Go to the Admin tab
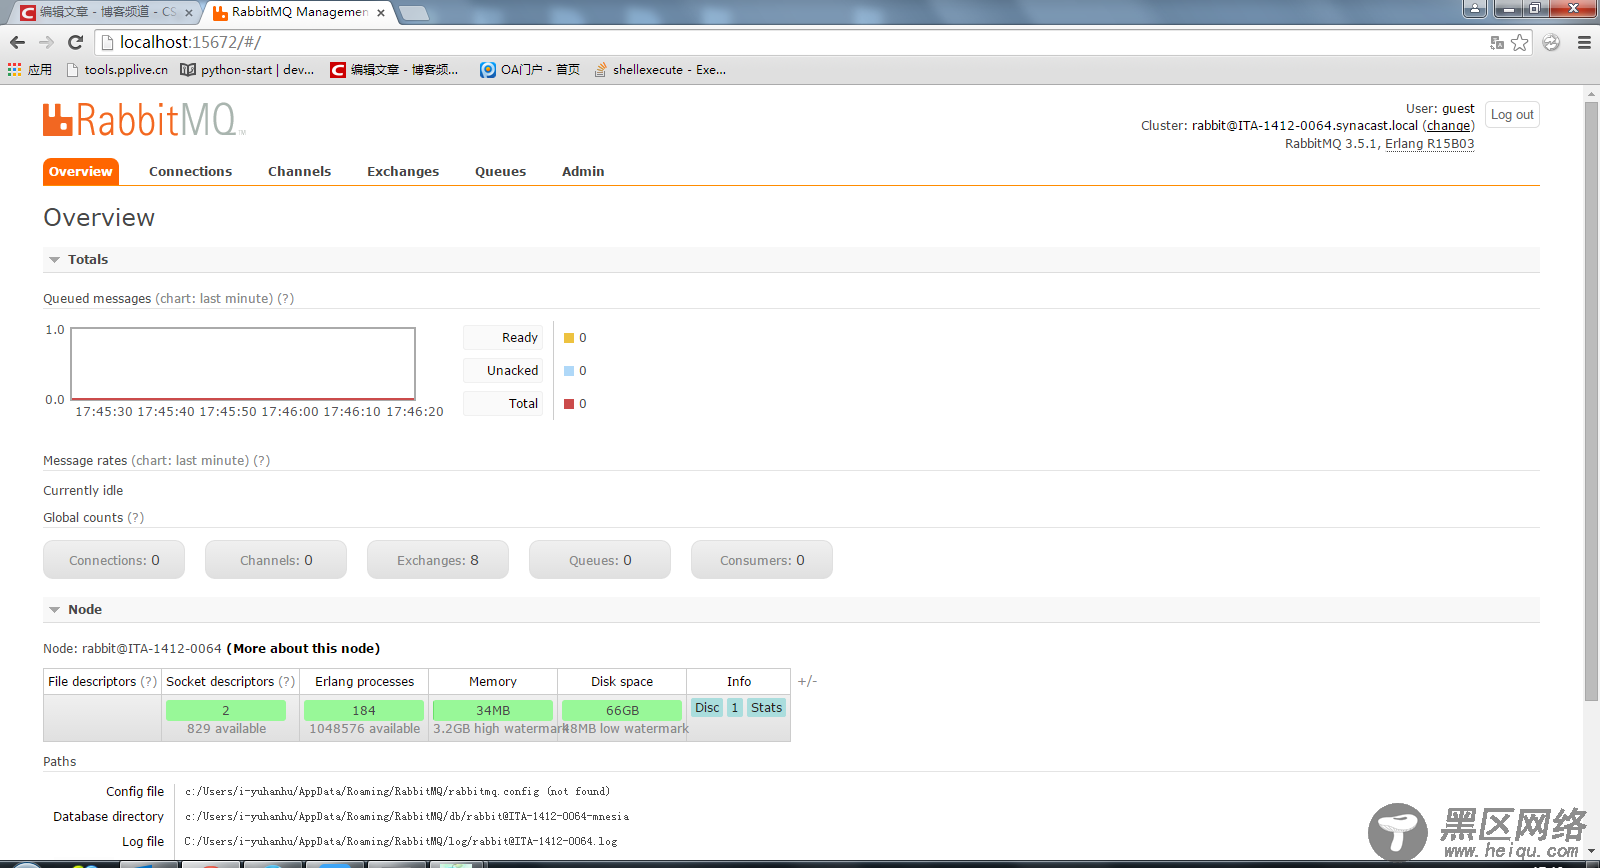The image size is (1600, 868). click(x=583, y=171)
